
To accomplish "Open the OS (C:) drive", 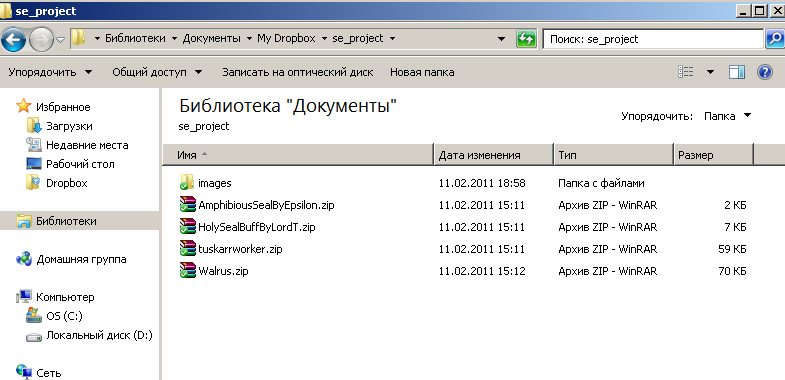I will click(x=64, y=316).
